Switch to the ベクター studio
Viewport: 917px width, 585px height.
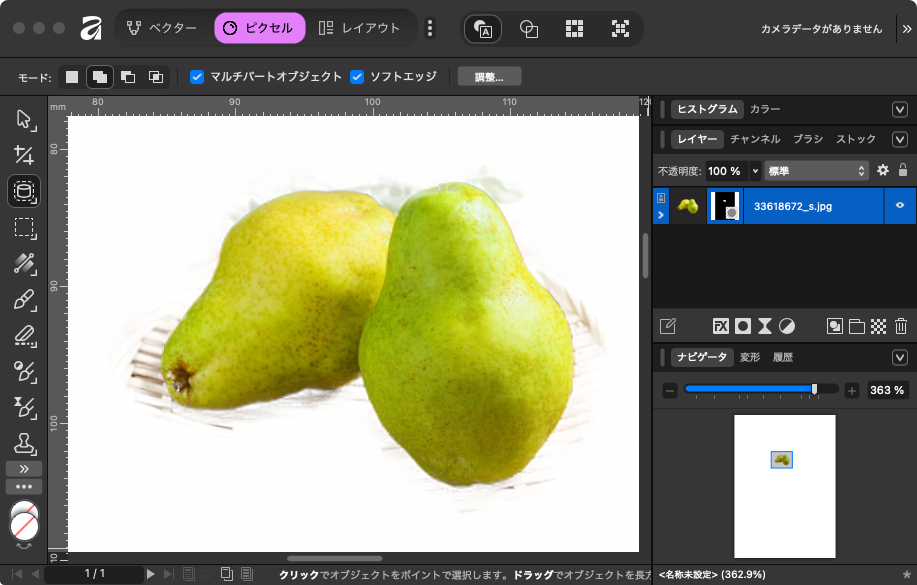[x=162, y=28]
